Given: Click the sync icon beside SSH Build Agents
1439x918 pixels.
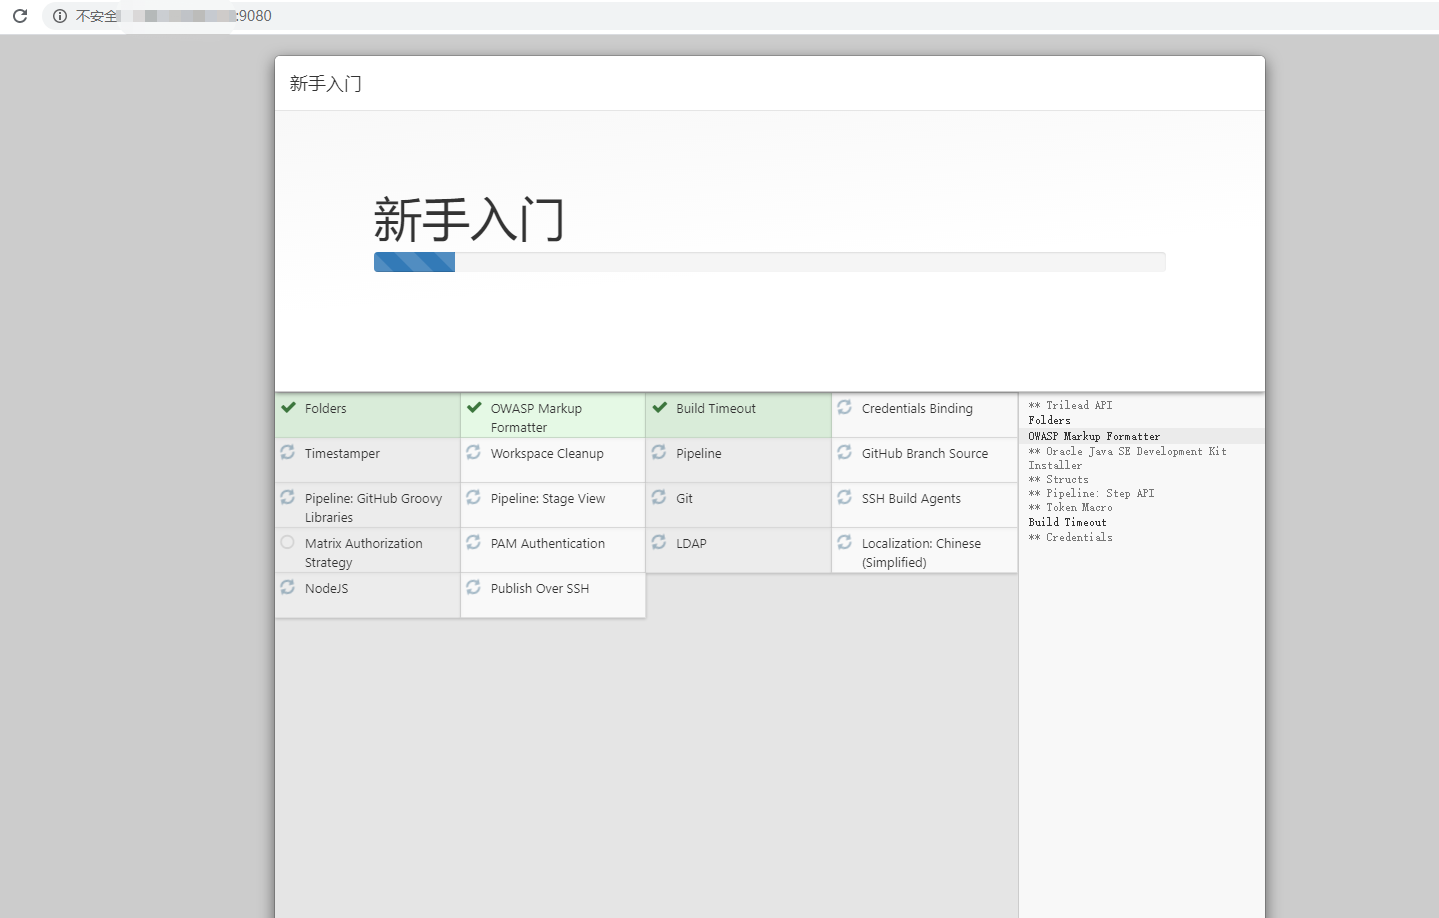Looking at the screenshot, I should [x=845, y=497].
